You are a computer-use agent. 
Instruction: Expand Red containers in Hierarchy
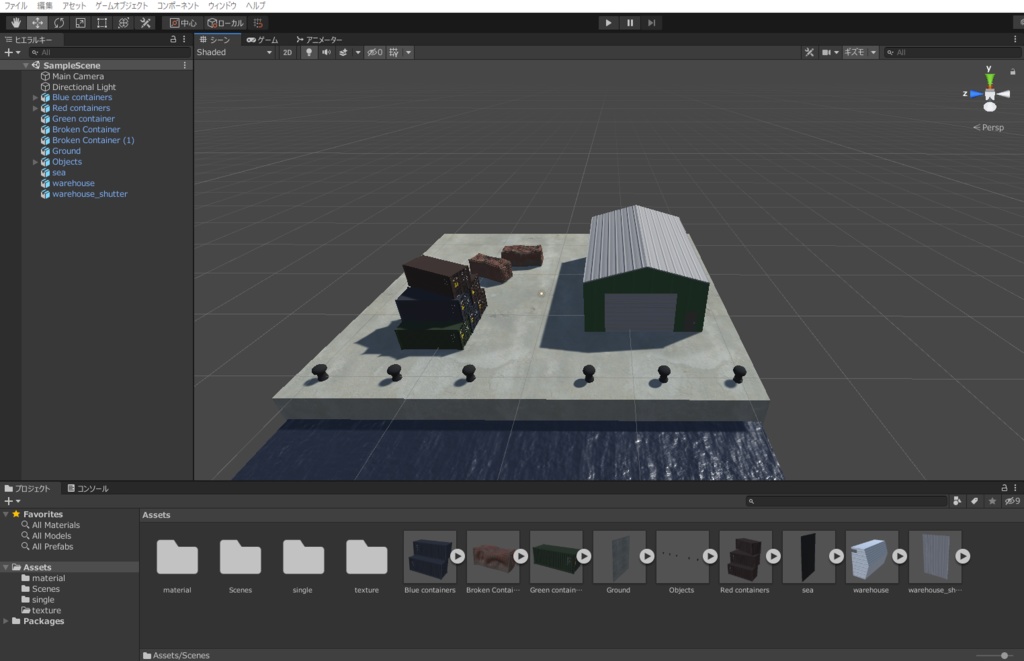coord(35,108)
